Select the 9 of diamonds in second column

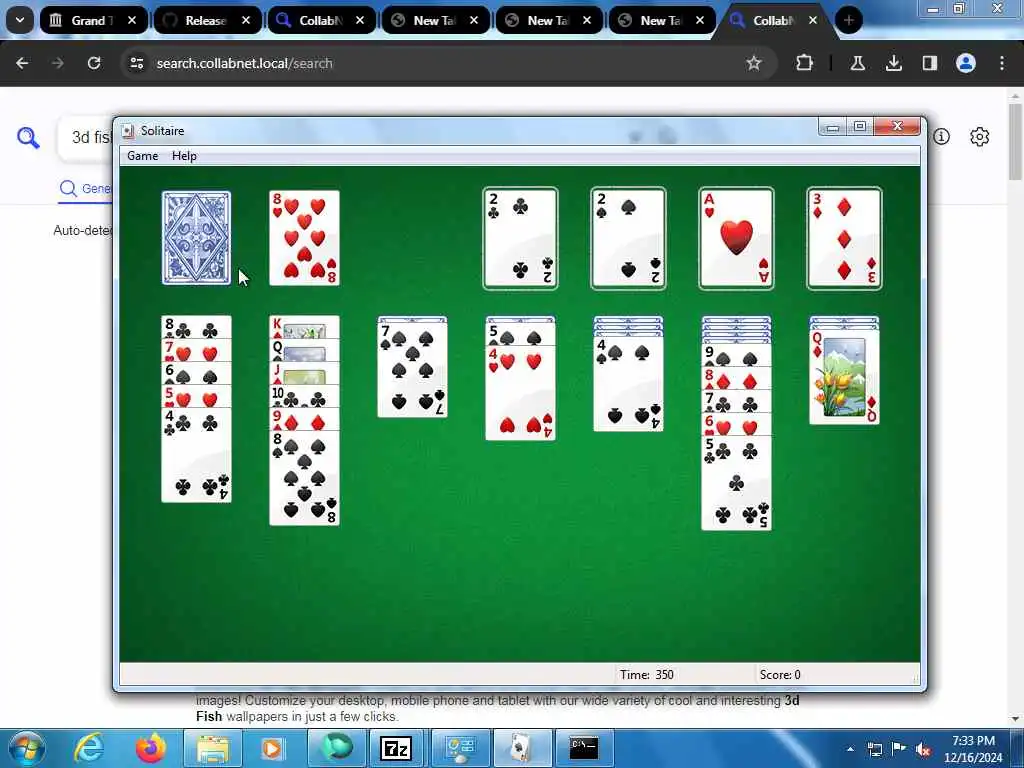click(304, 419)
